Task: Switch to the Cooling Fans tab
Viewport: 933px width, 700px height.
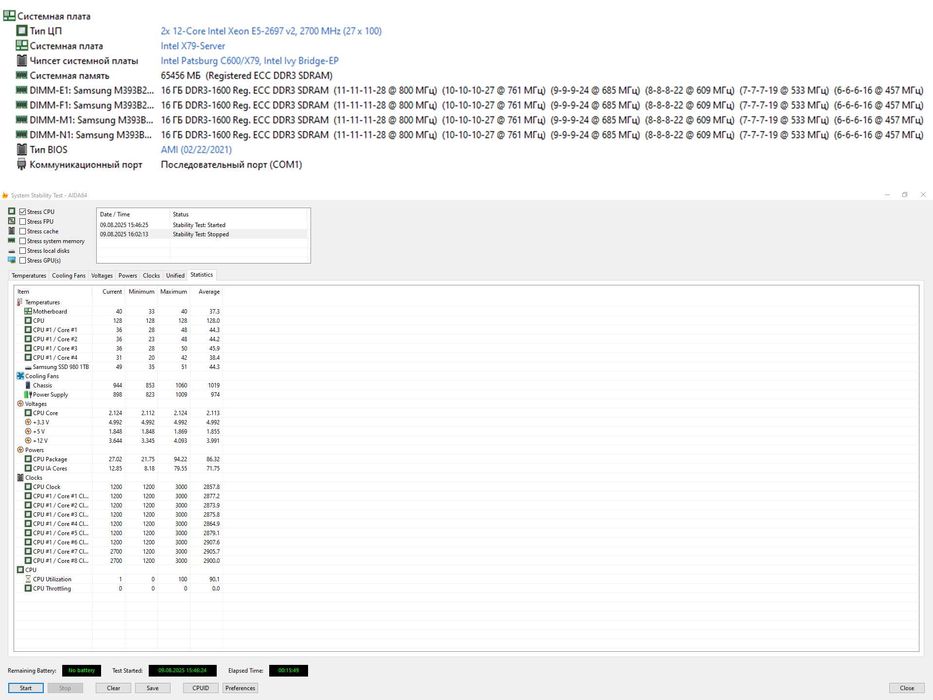Action: 68,276
